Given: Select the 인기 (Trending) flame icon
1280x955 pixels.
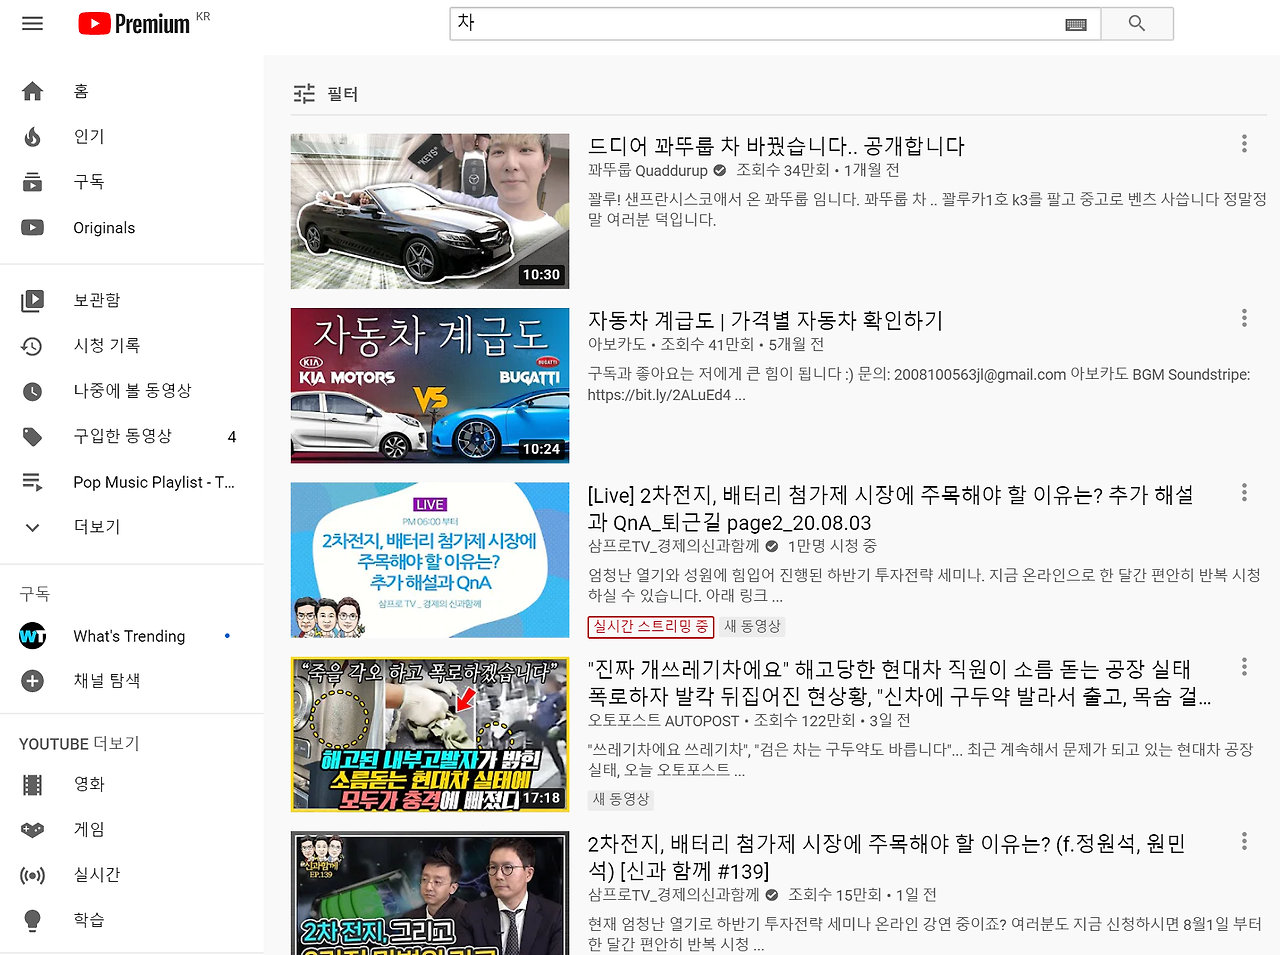Looking at the screenshot, I should pyautogui.click(x=32, y=136).
